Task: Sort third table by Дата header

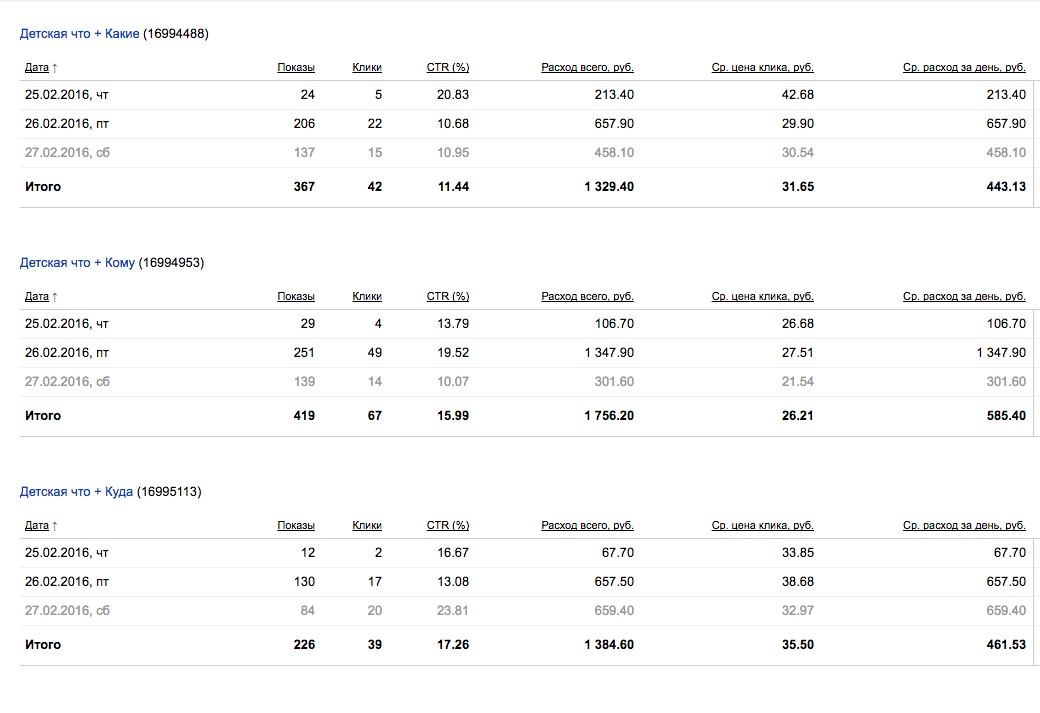Action: tap(36, 525)
